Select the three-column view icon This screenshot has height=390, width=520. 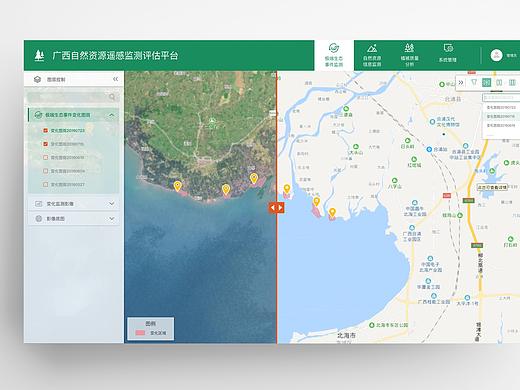[512, 82]
